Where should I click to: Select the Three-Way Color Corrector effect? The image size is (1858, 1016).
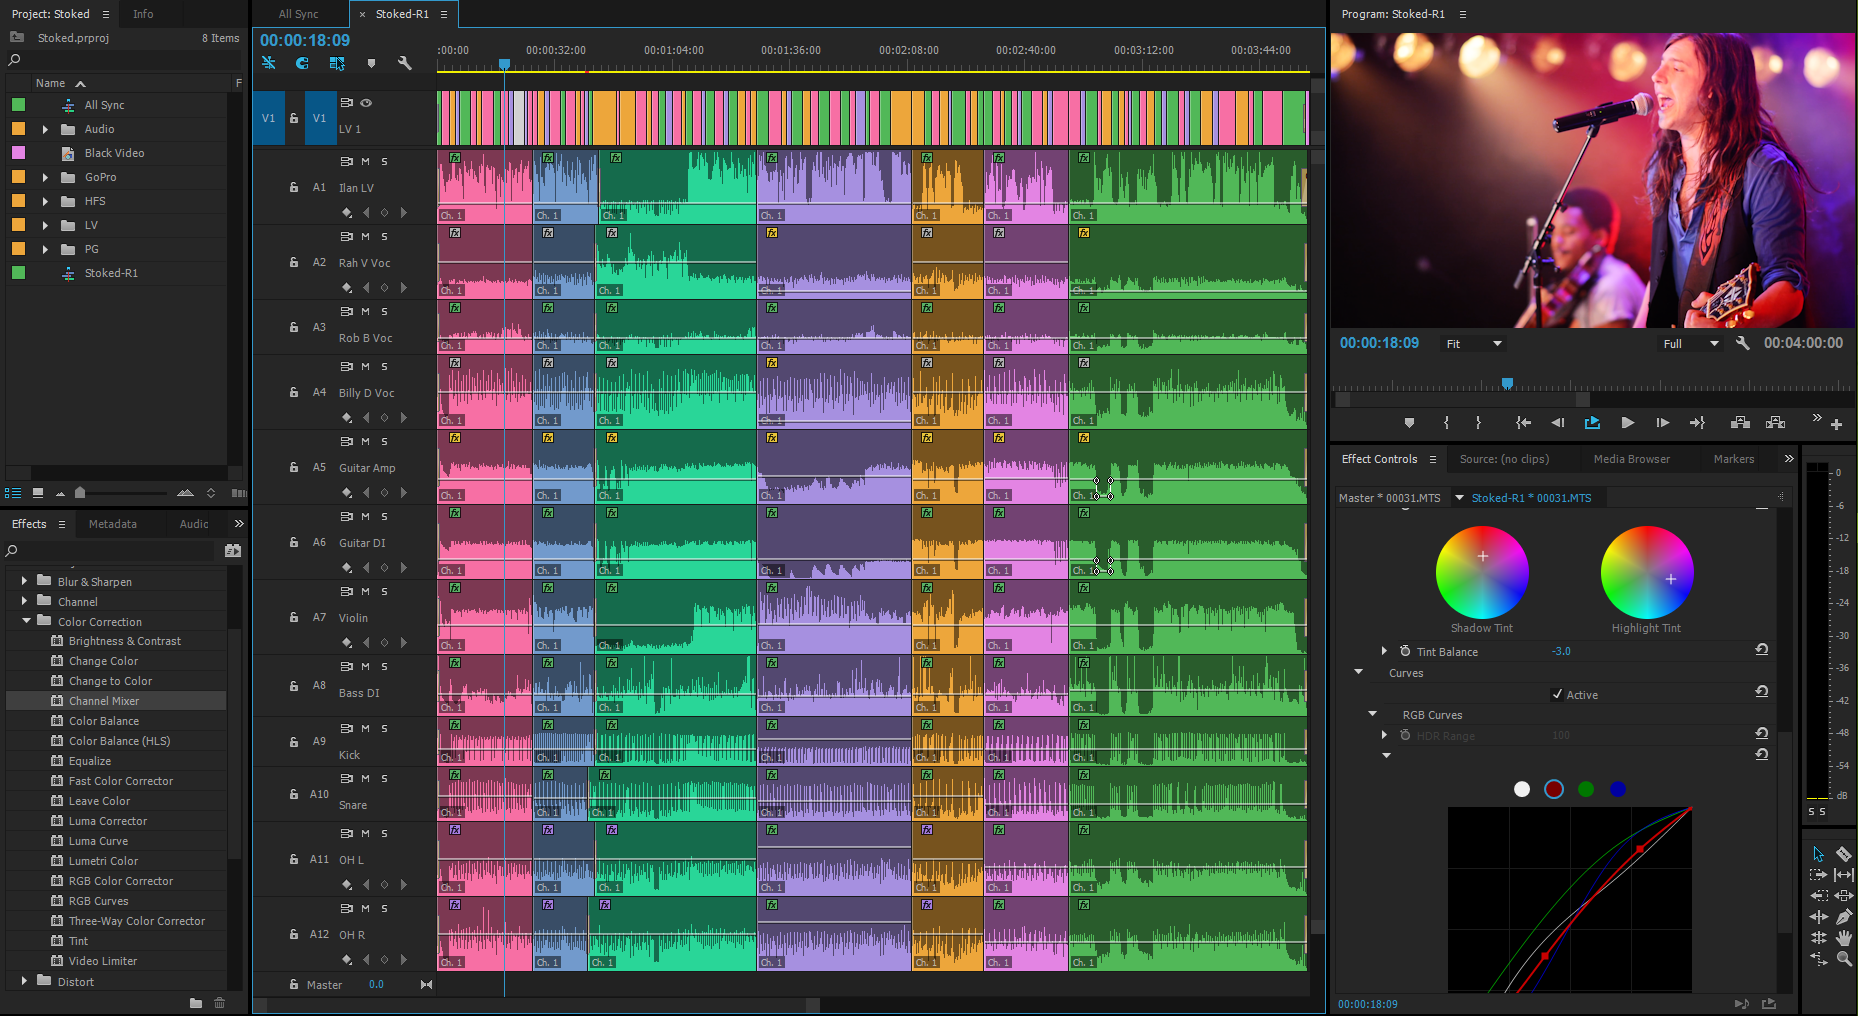point(137,921)
